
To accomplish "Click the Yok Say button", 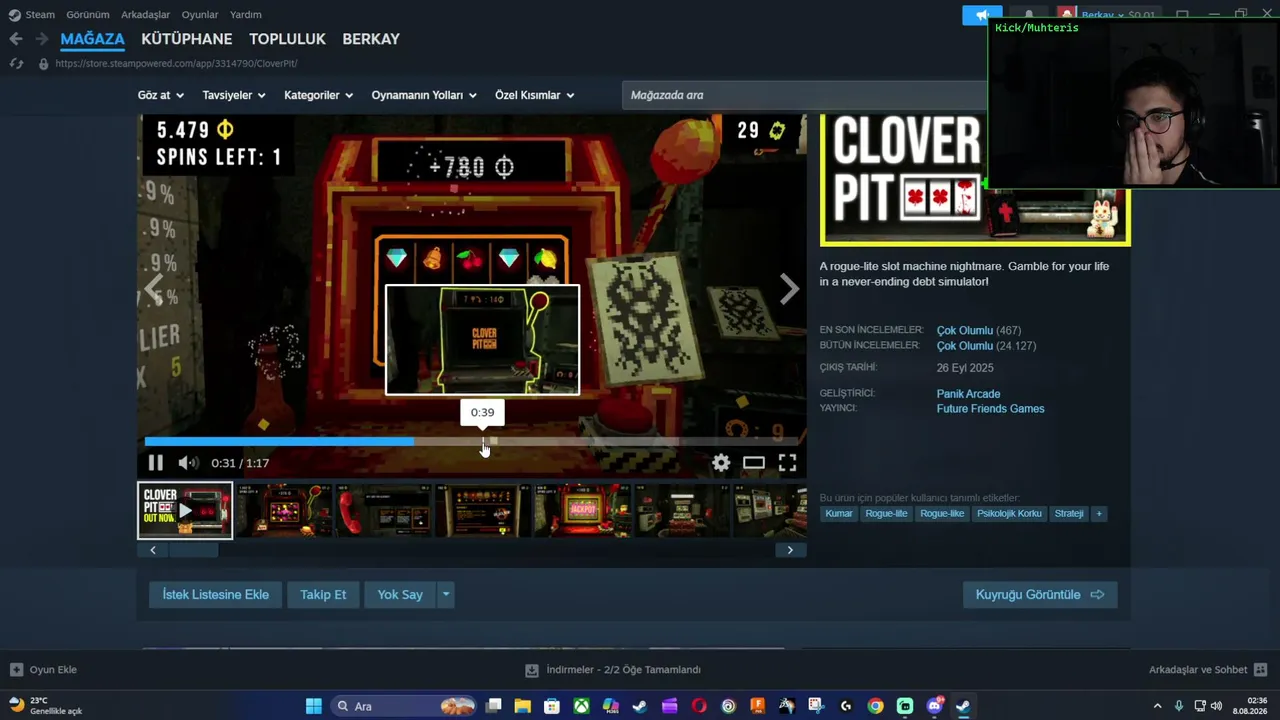I will (400, 595).
